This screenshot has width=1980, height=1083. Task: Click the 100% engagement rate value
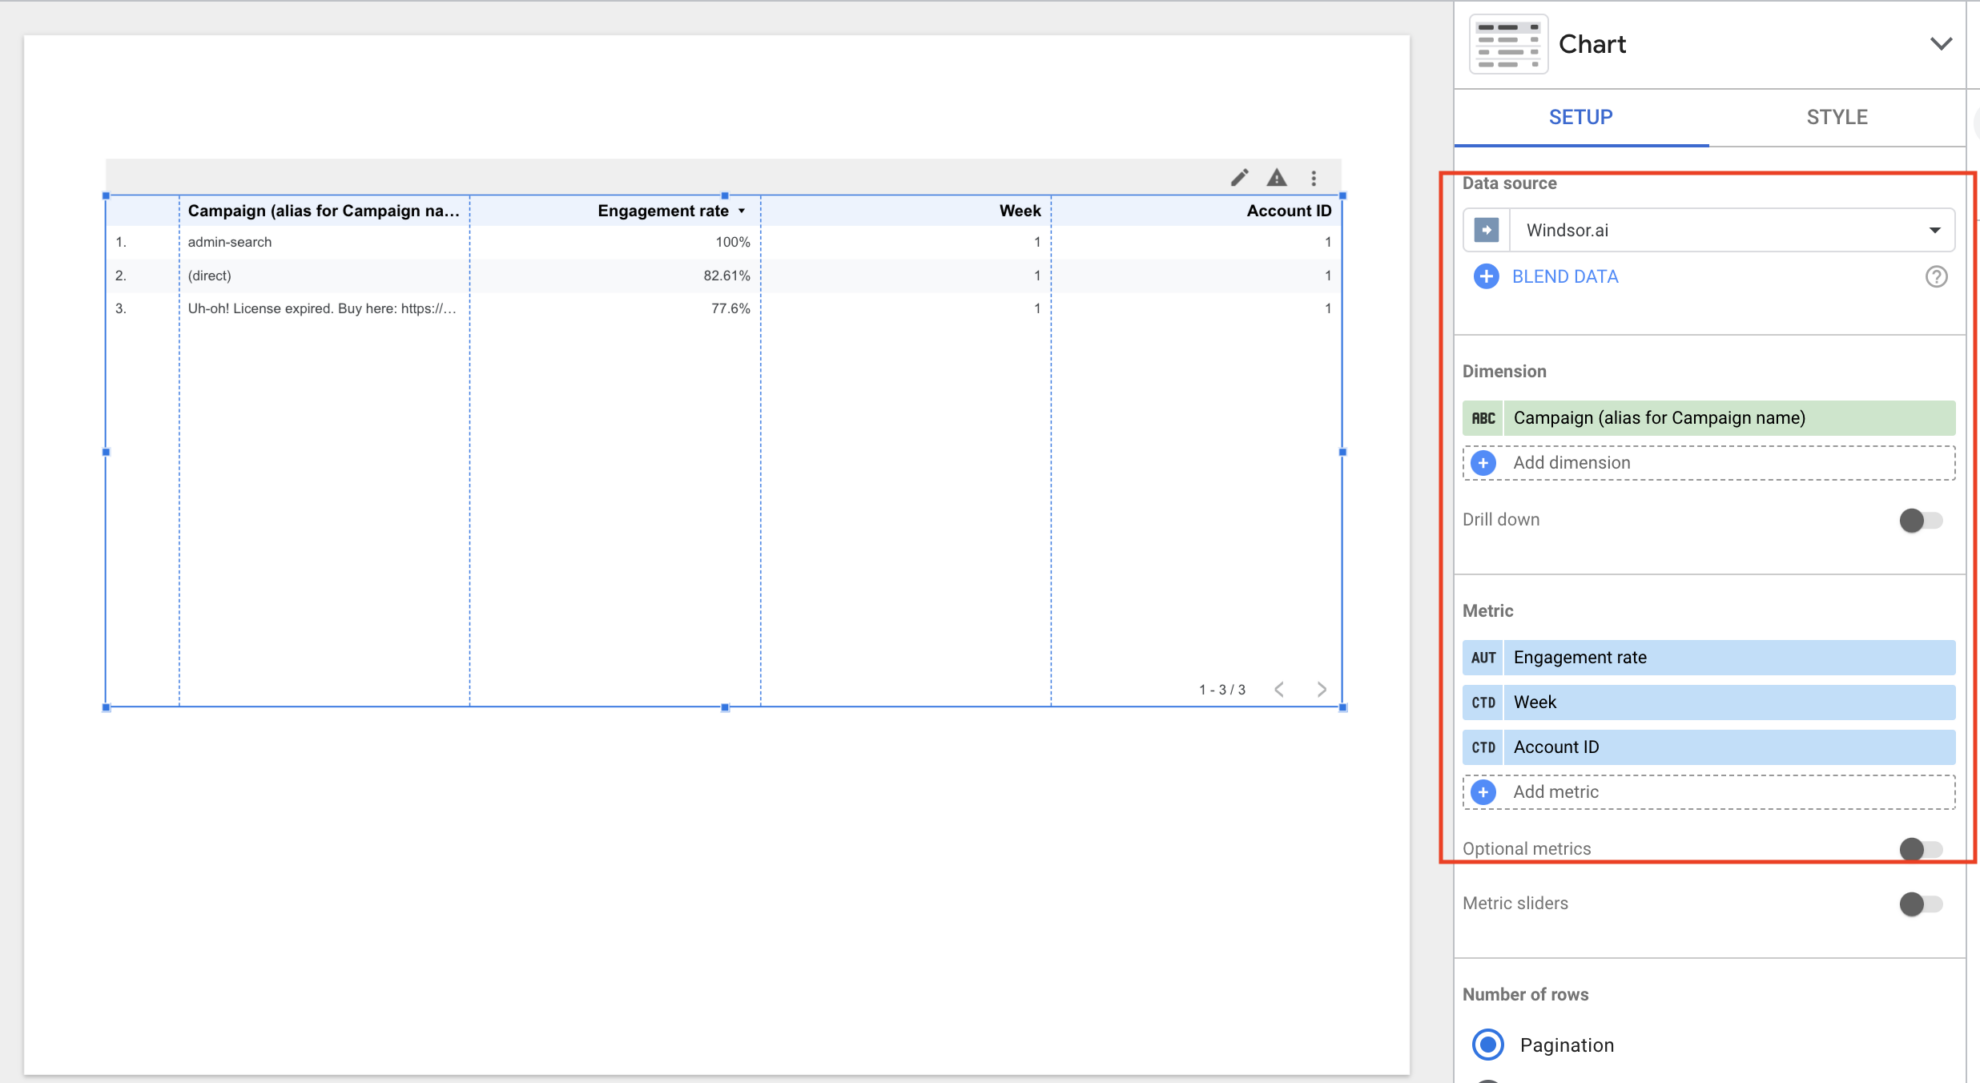732,242
